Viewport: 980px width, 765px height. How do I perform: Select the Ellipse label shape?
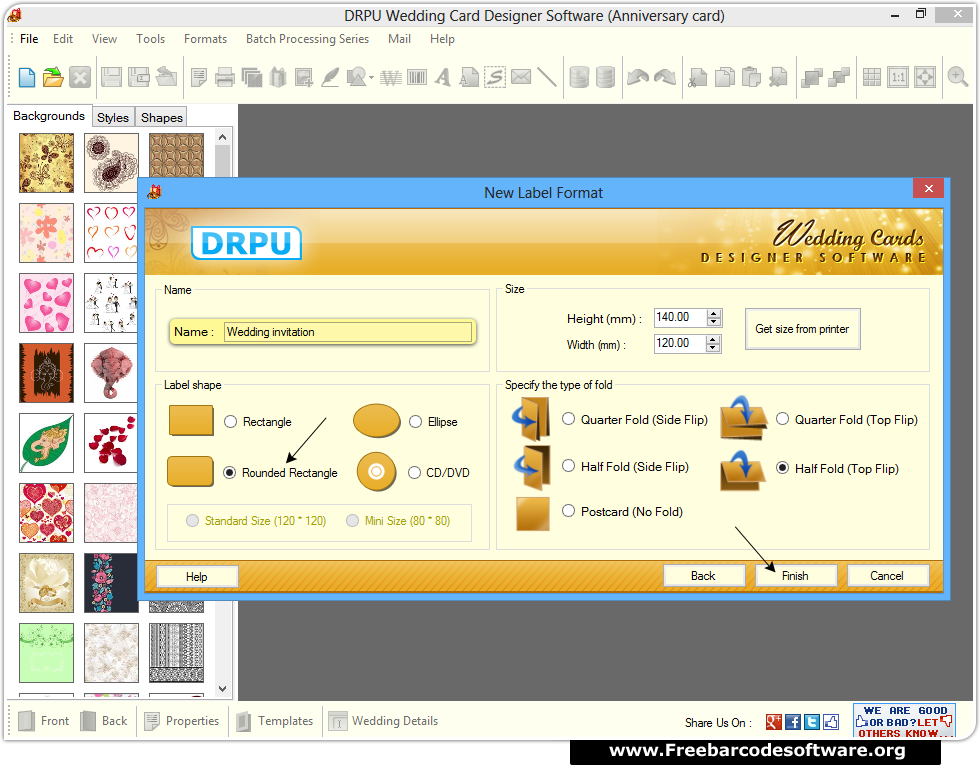point(416,422)
